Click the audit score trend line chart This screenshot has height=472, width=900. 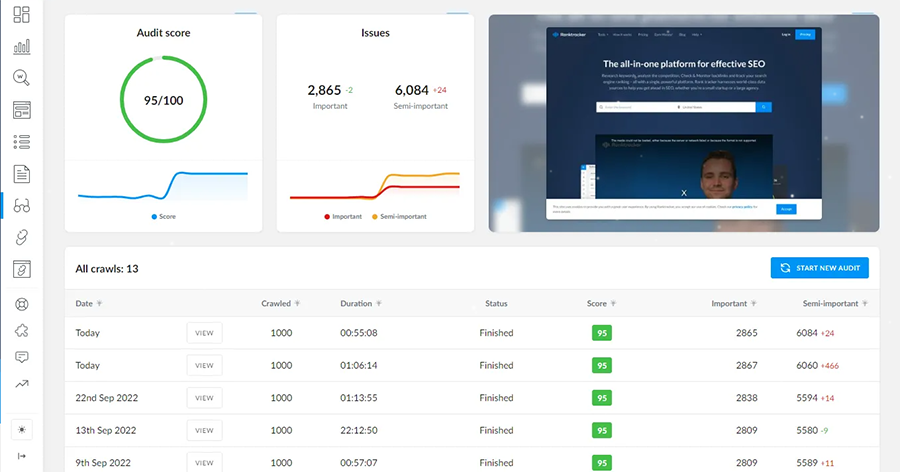pos(163,185)
